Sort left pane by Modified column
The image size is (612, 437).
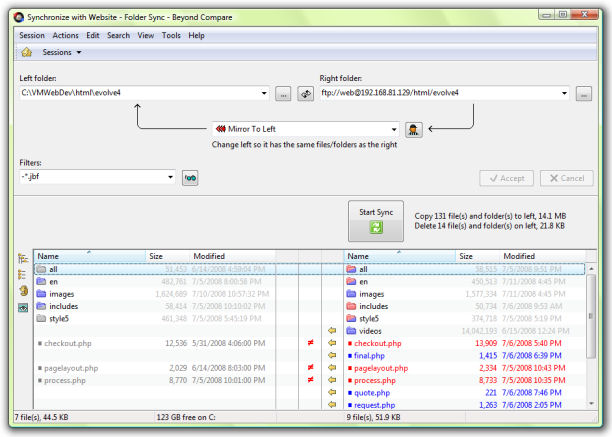(x=233, y=256)
